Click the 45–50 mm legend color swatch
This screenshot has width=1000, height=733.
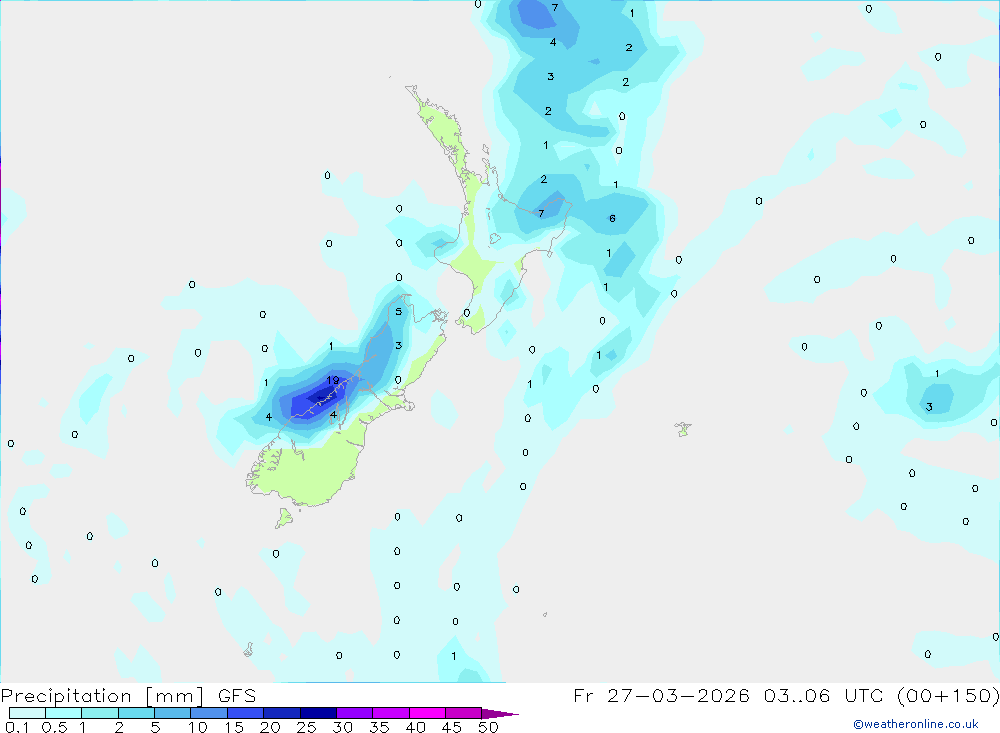pos(463,713)
